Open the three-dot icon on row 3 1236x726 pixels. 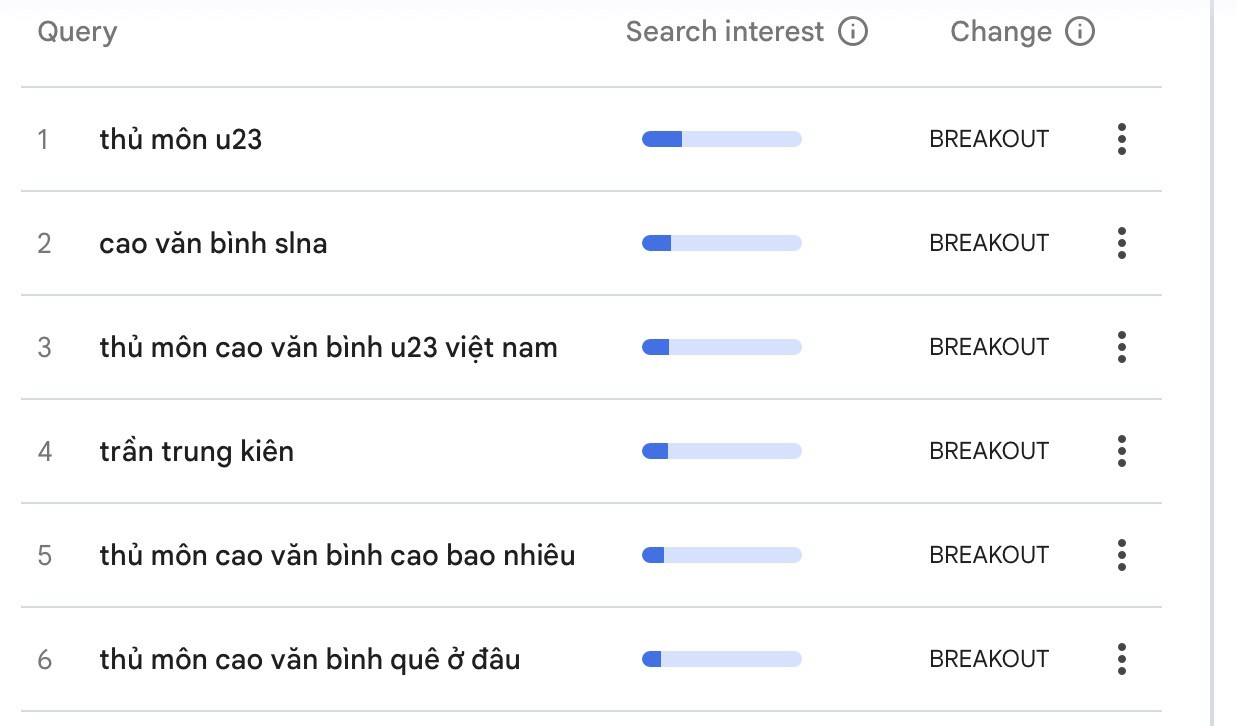[x=1121, y=347]
